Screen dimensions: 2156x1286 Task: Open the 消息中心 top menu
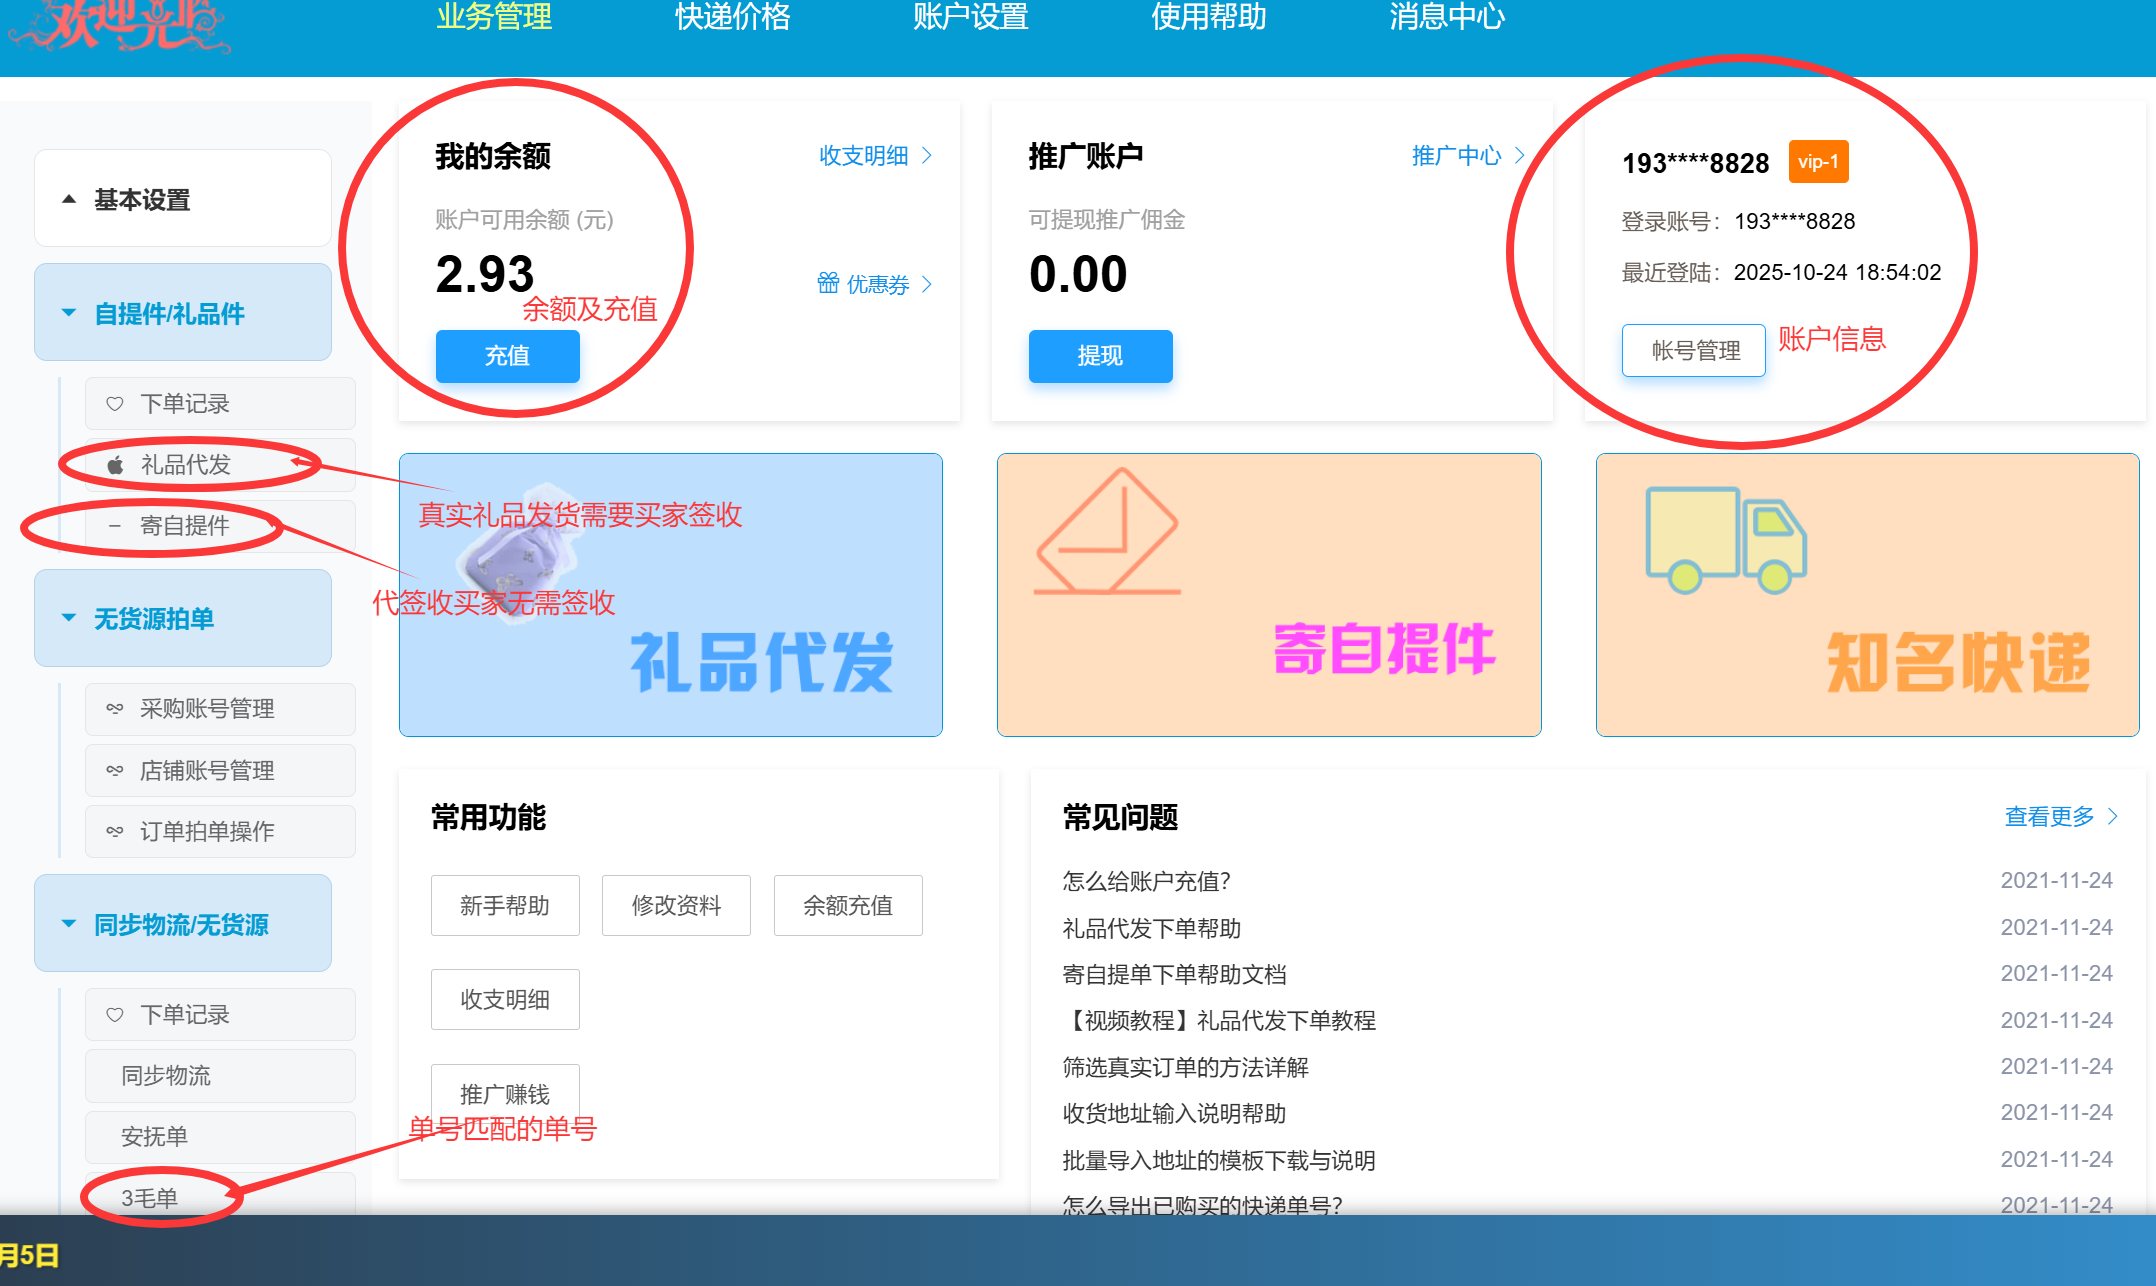click(1446, 17)
